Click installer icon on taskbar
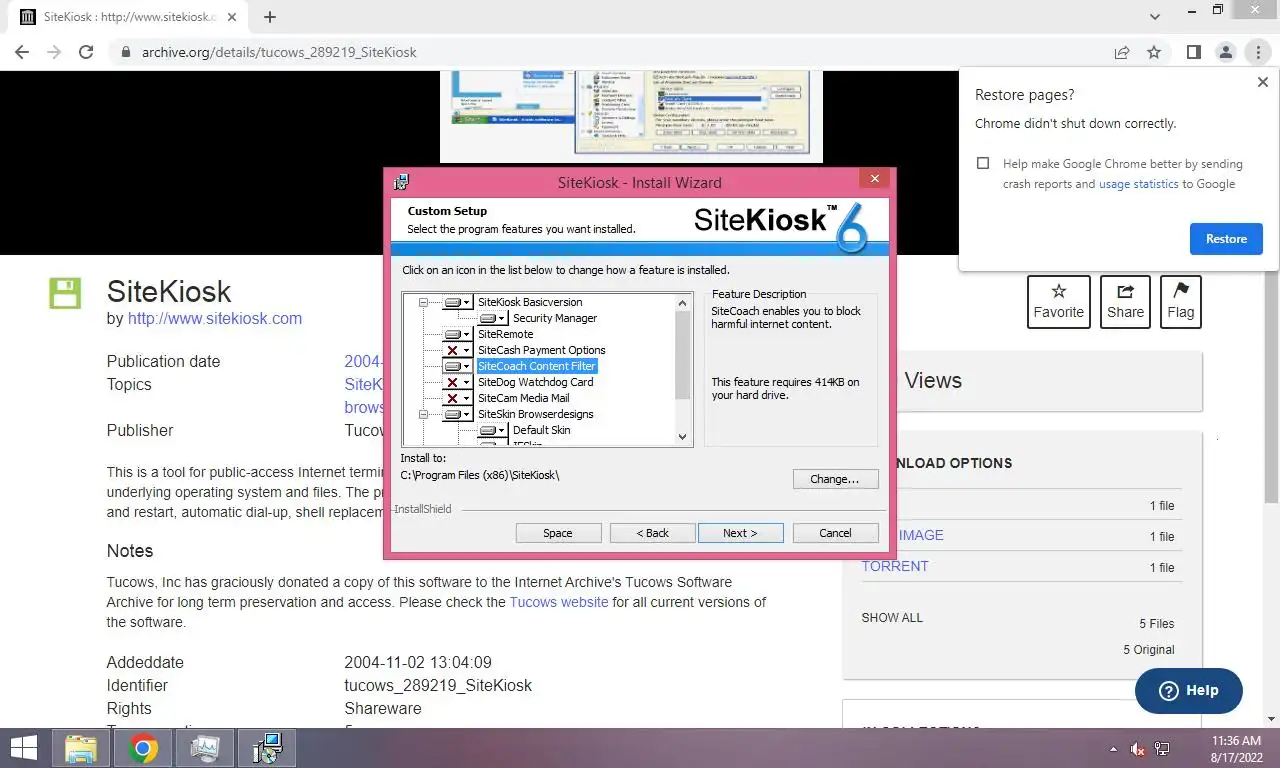The width and height of the screenshot is (1280, 768). [x=267, y=748]
